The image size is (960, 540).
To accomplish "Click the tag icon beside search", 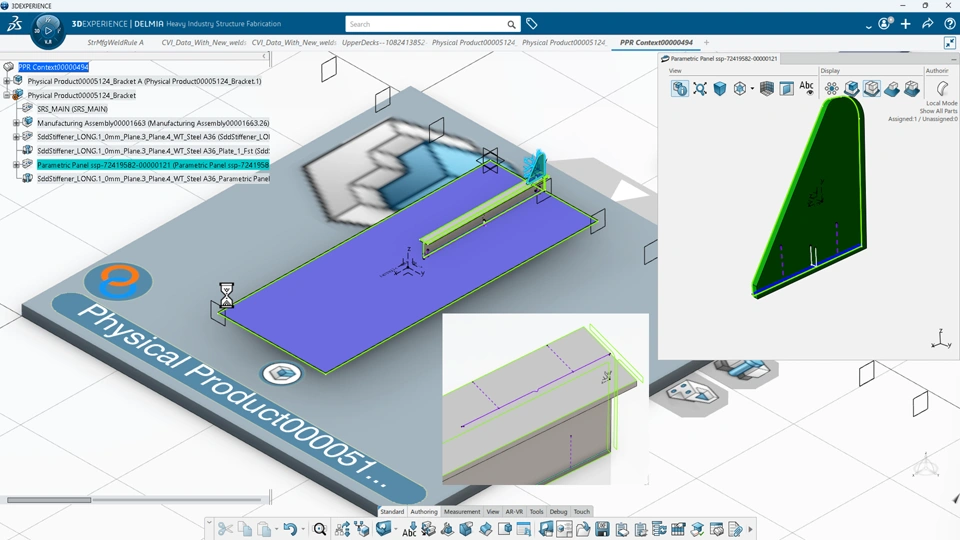I will click(531, 24).
